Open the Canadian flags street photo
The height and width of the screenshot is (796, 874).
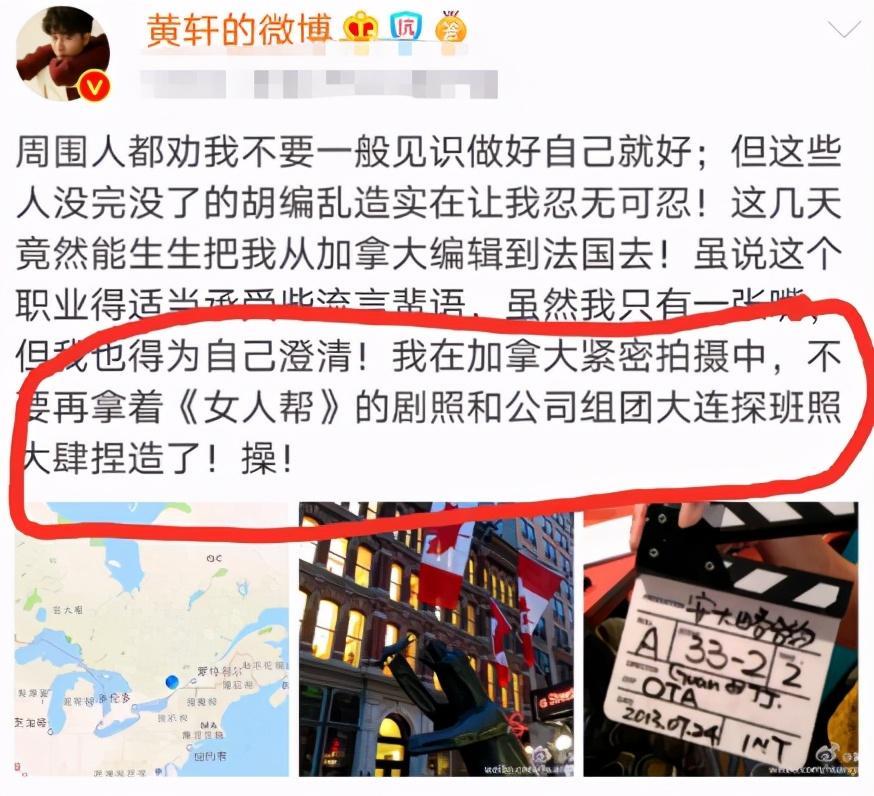(x=436, y=639)
